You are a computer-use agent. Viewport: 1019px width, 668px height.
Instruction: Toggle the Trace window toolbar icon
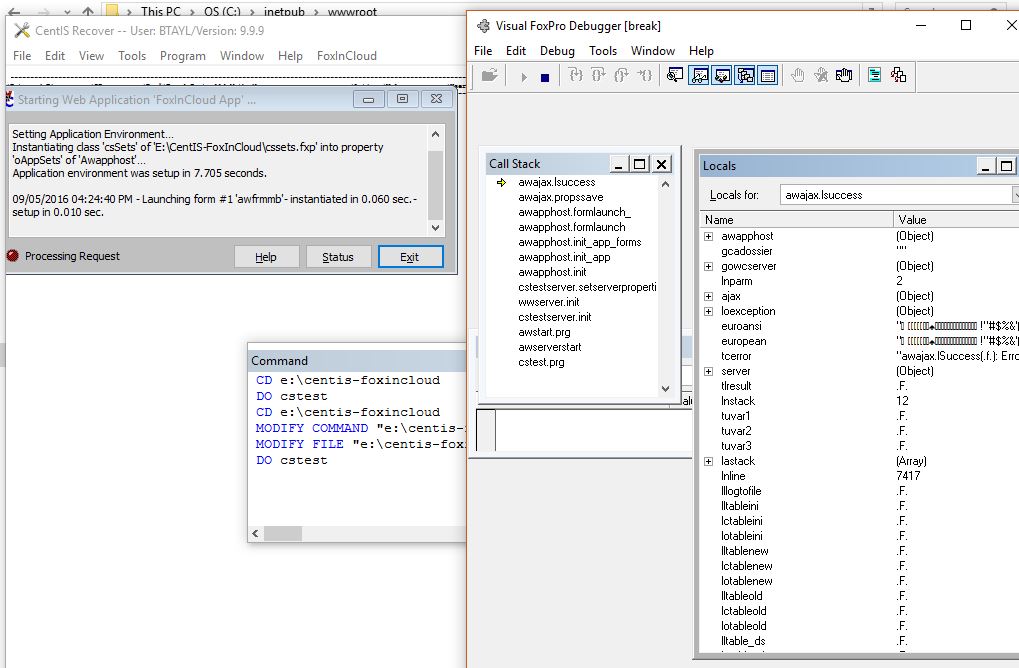(675, 75)
